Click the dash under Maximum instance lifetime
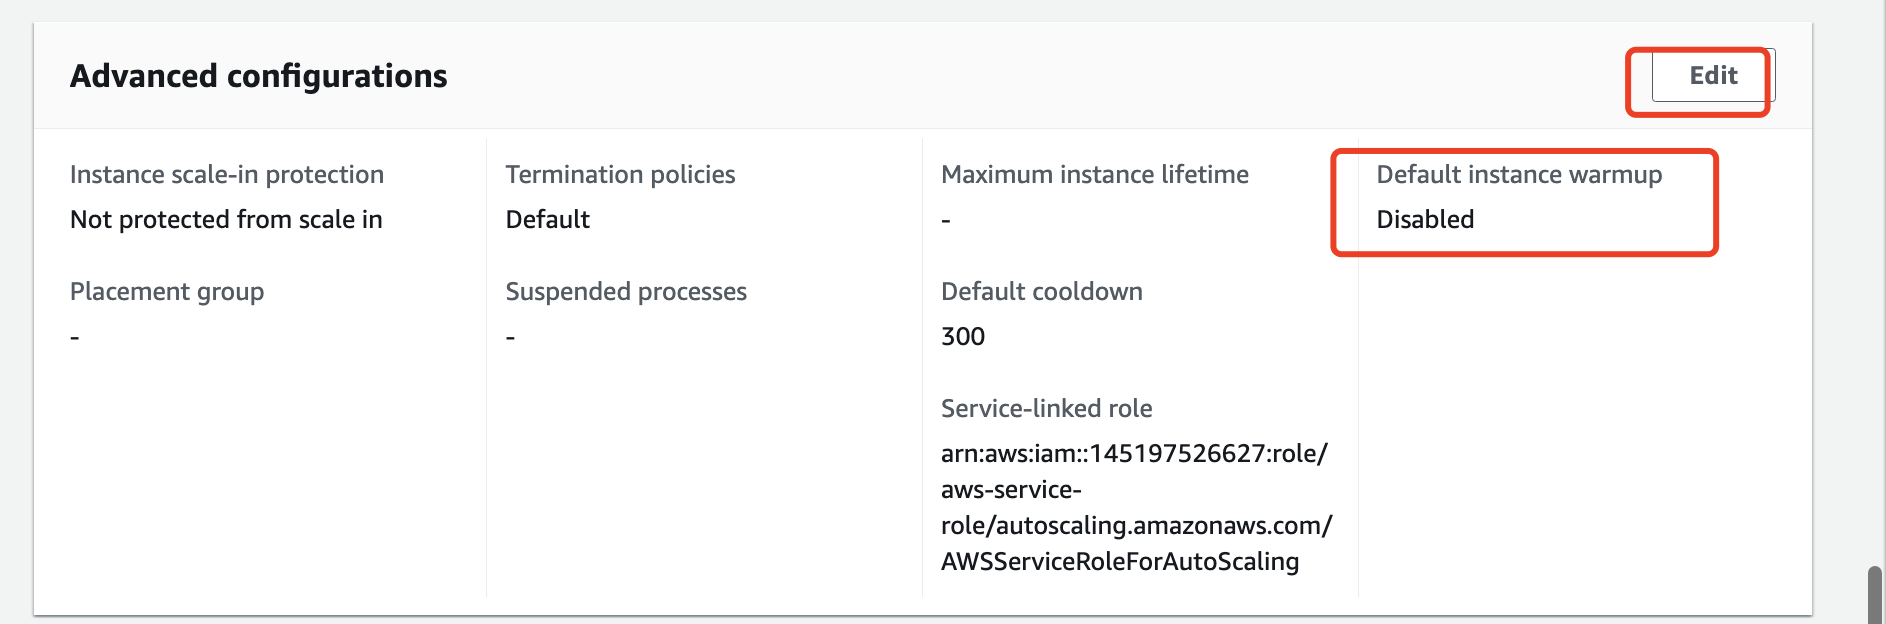This screenshot has width=1886, height=624. [946, 220]
